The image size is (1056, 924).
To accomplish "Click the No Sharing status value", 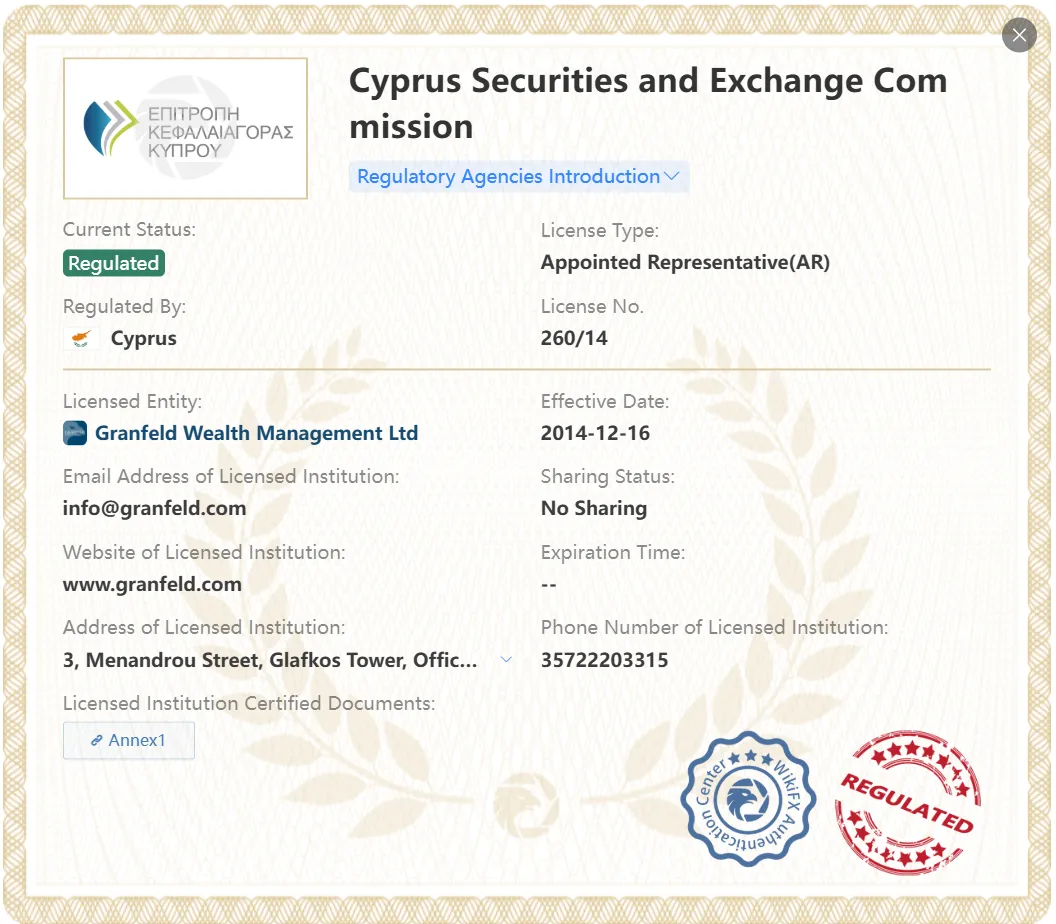I will click(x=594, y=508).
